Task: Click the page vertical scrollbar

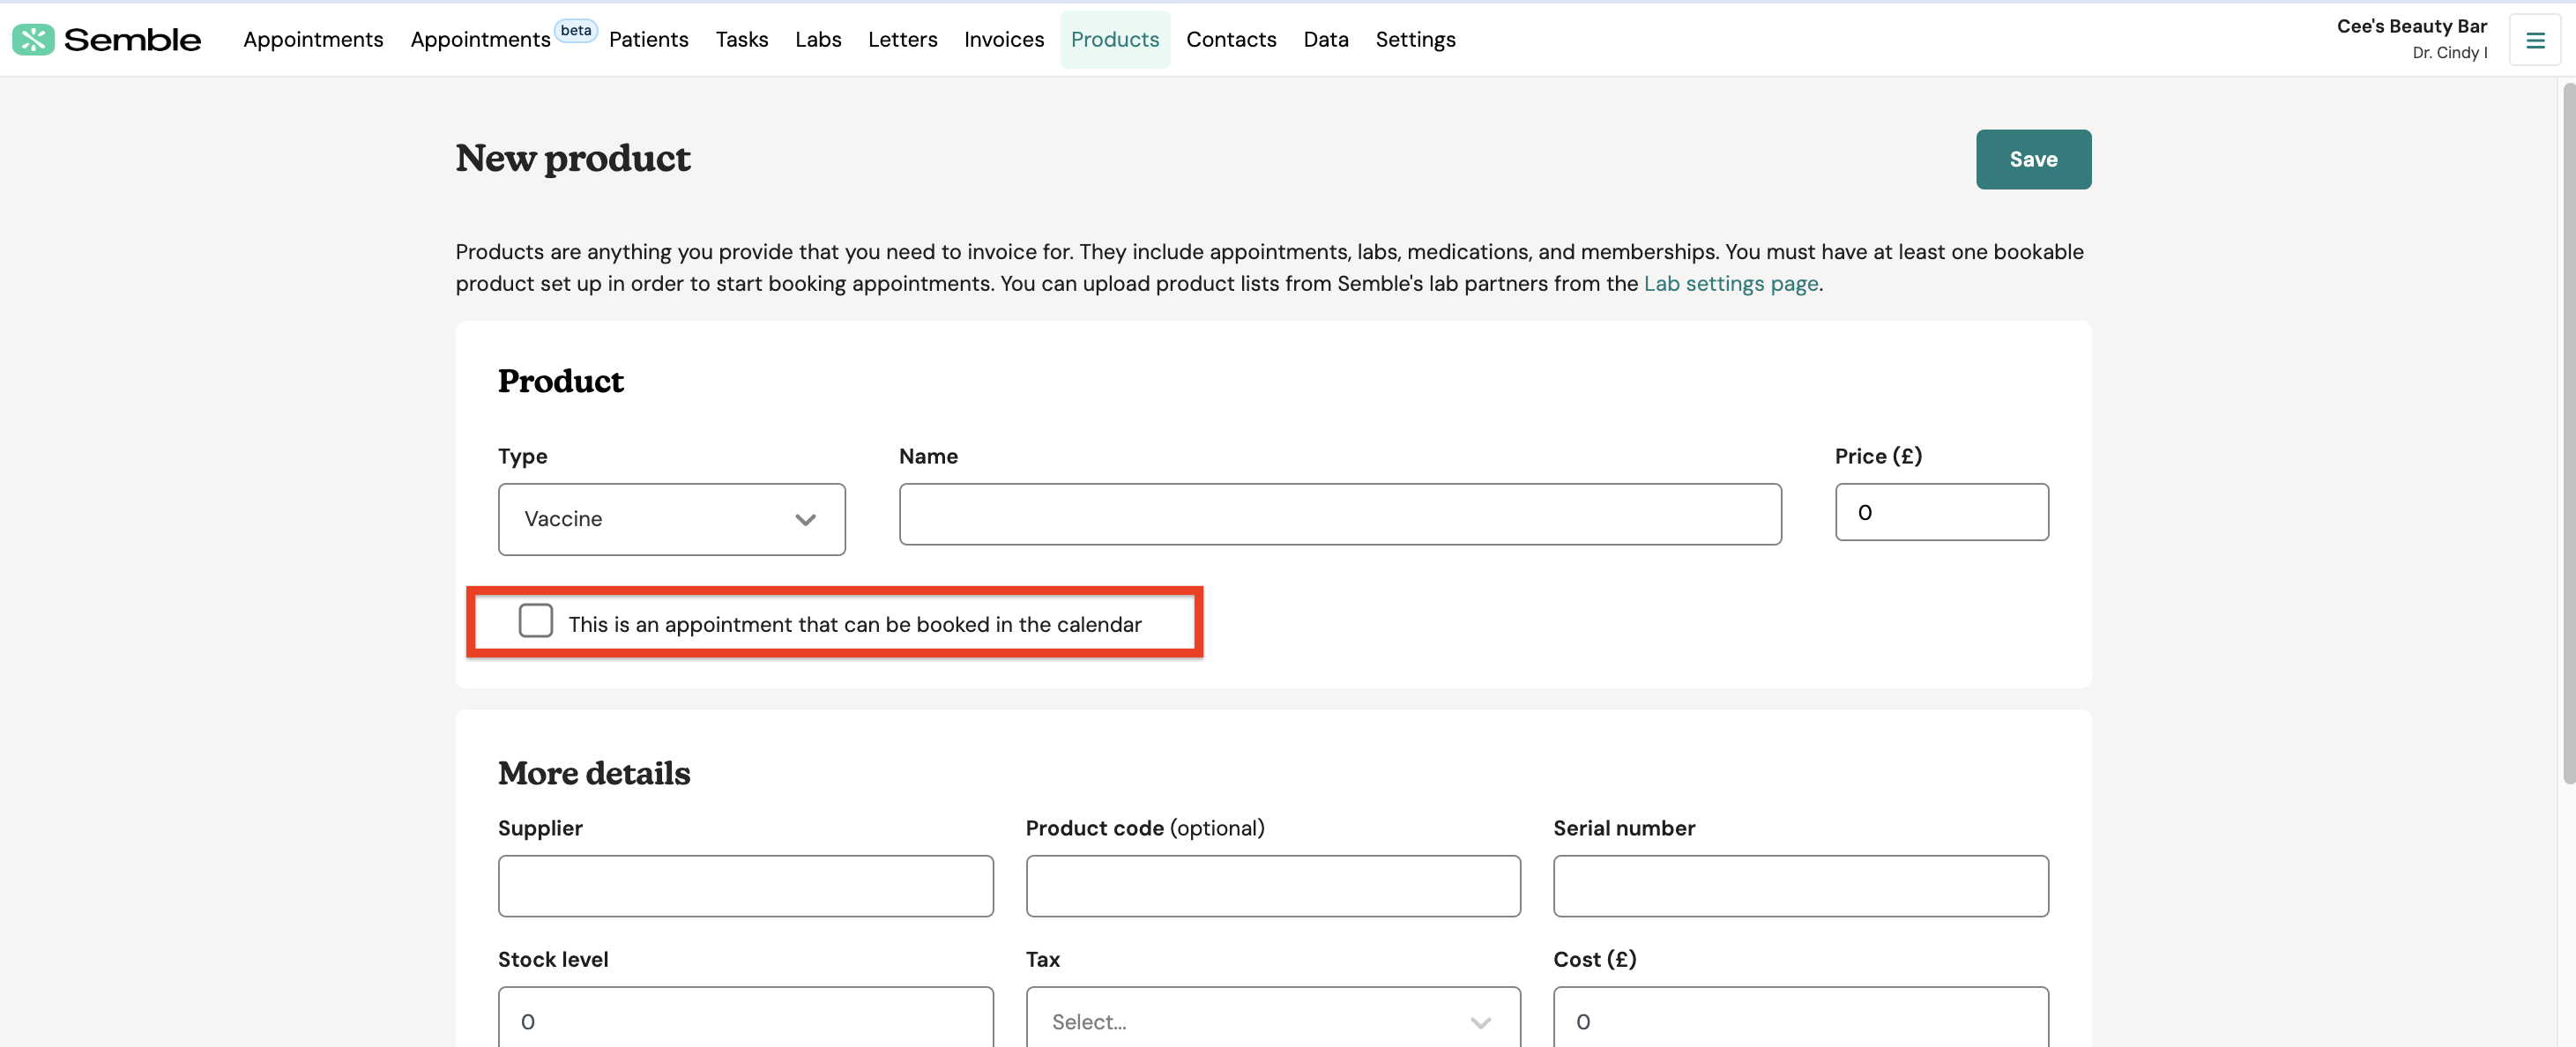Action: (2567, 432)
